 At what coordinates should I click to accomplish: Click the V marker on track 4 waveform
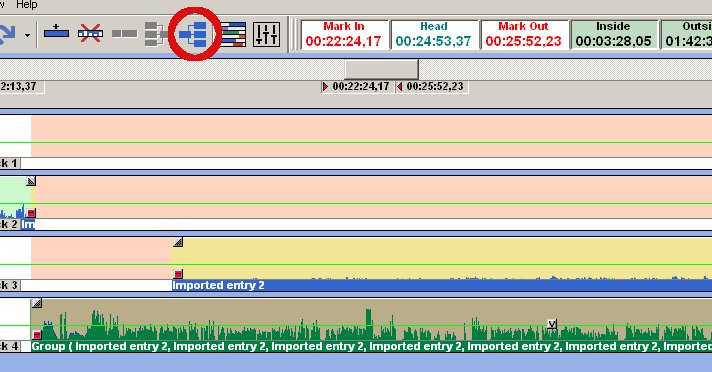[552, 324]
